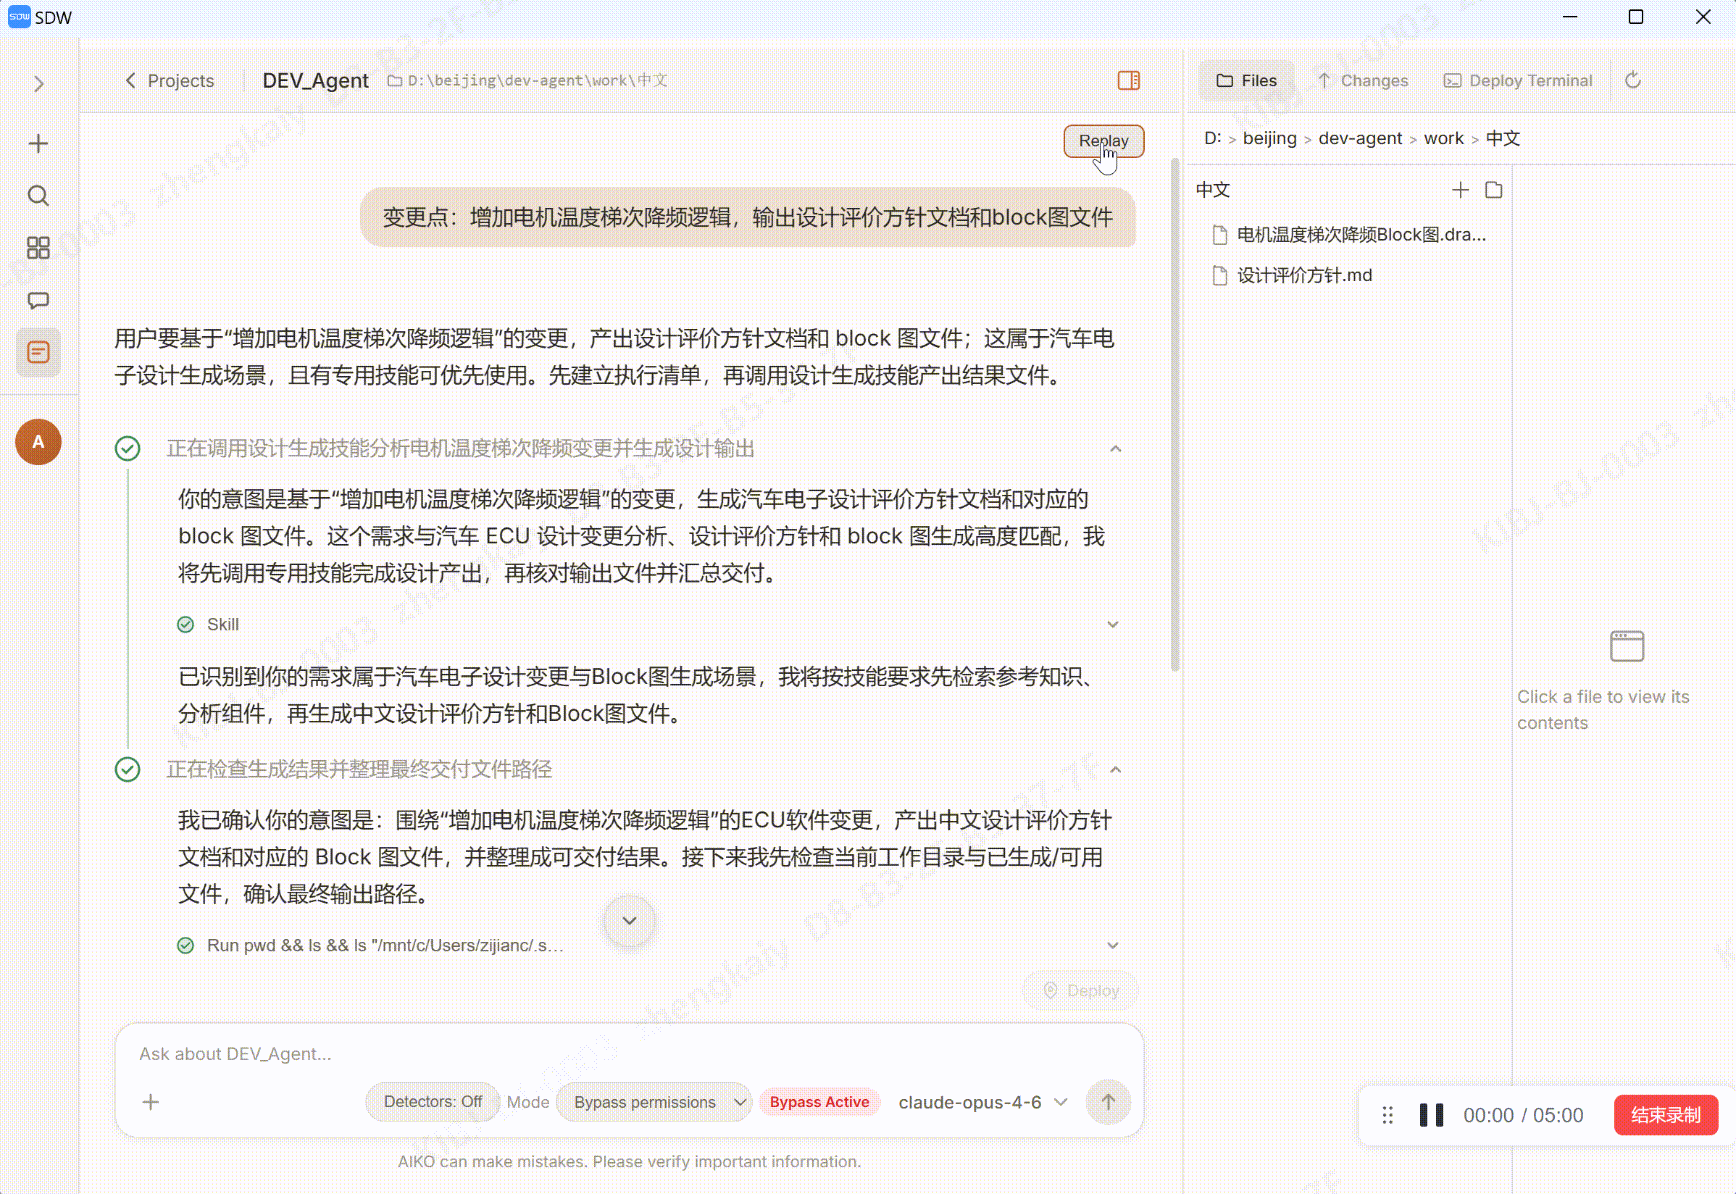The width and height of the screenshot is (1736, 1194).
Task: Click breadcrumb drive D:
Action: point(1212,139)
